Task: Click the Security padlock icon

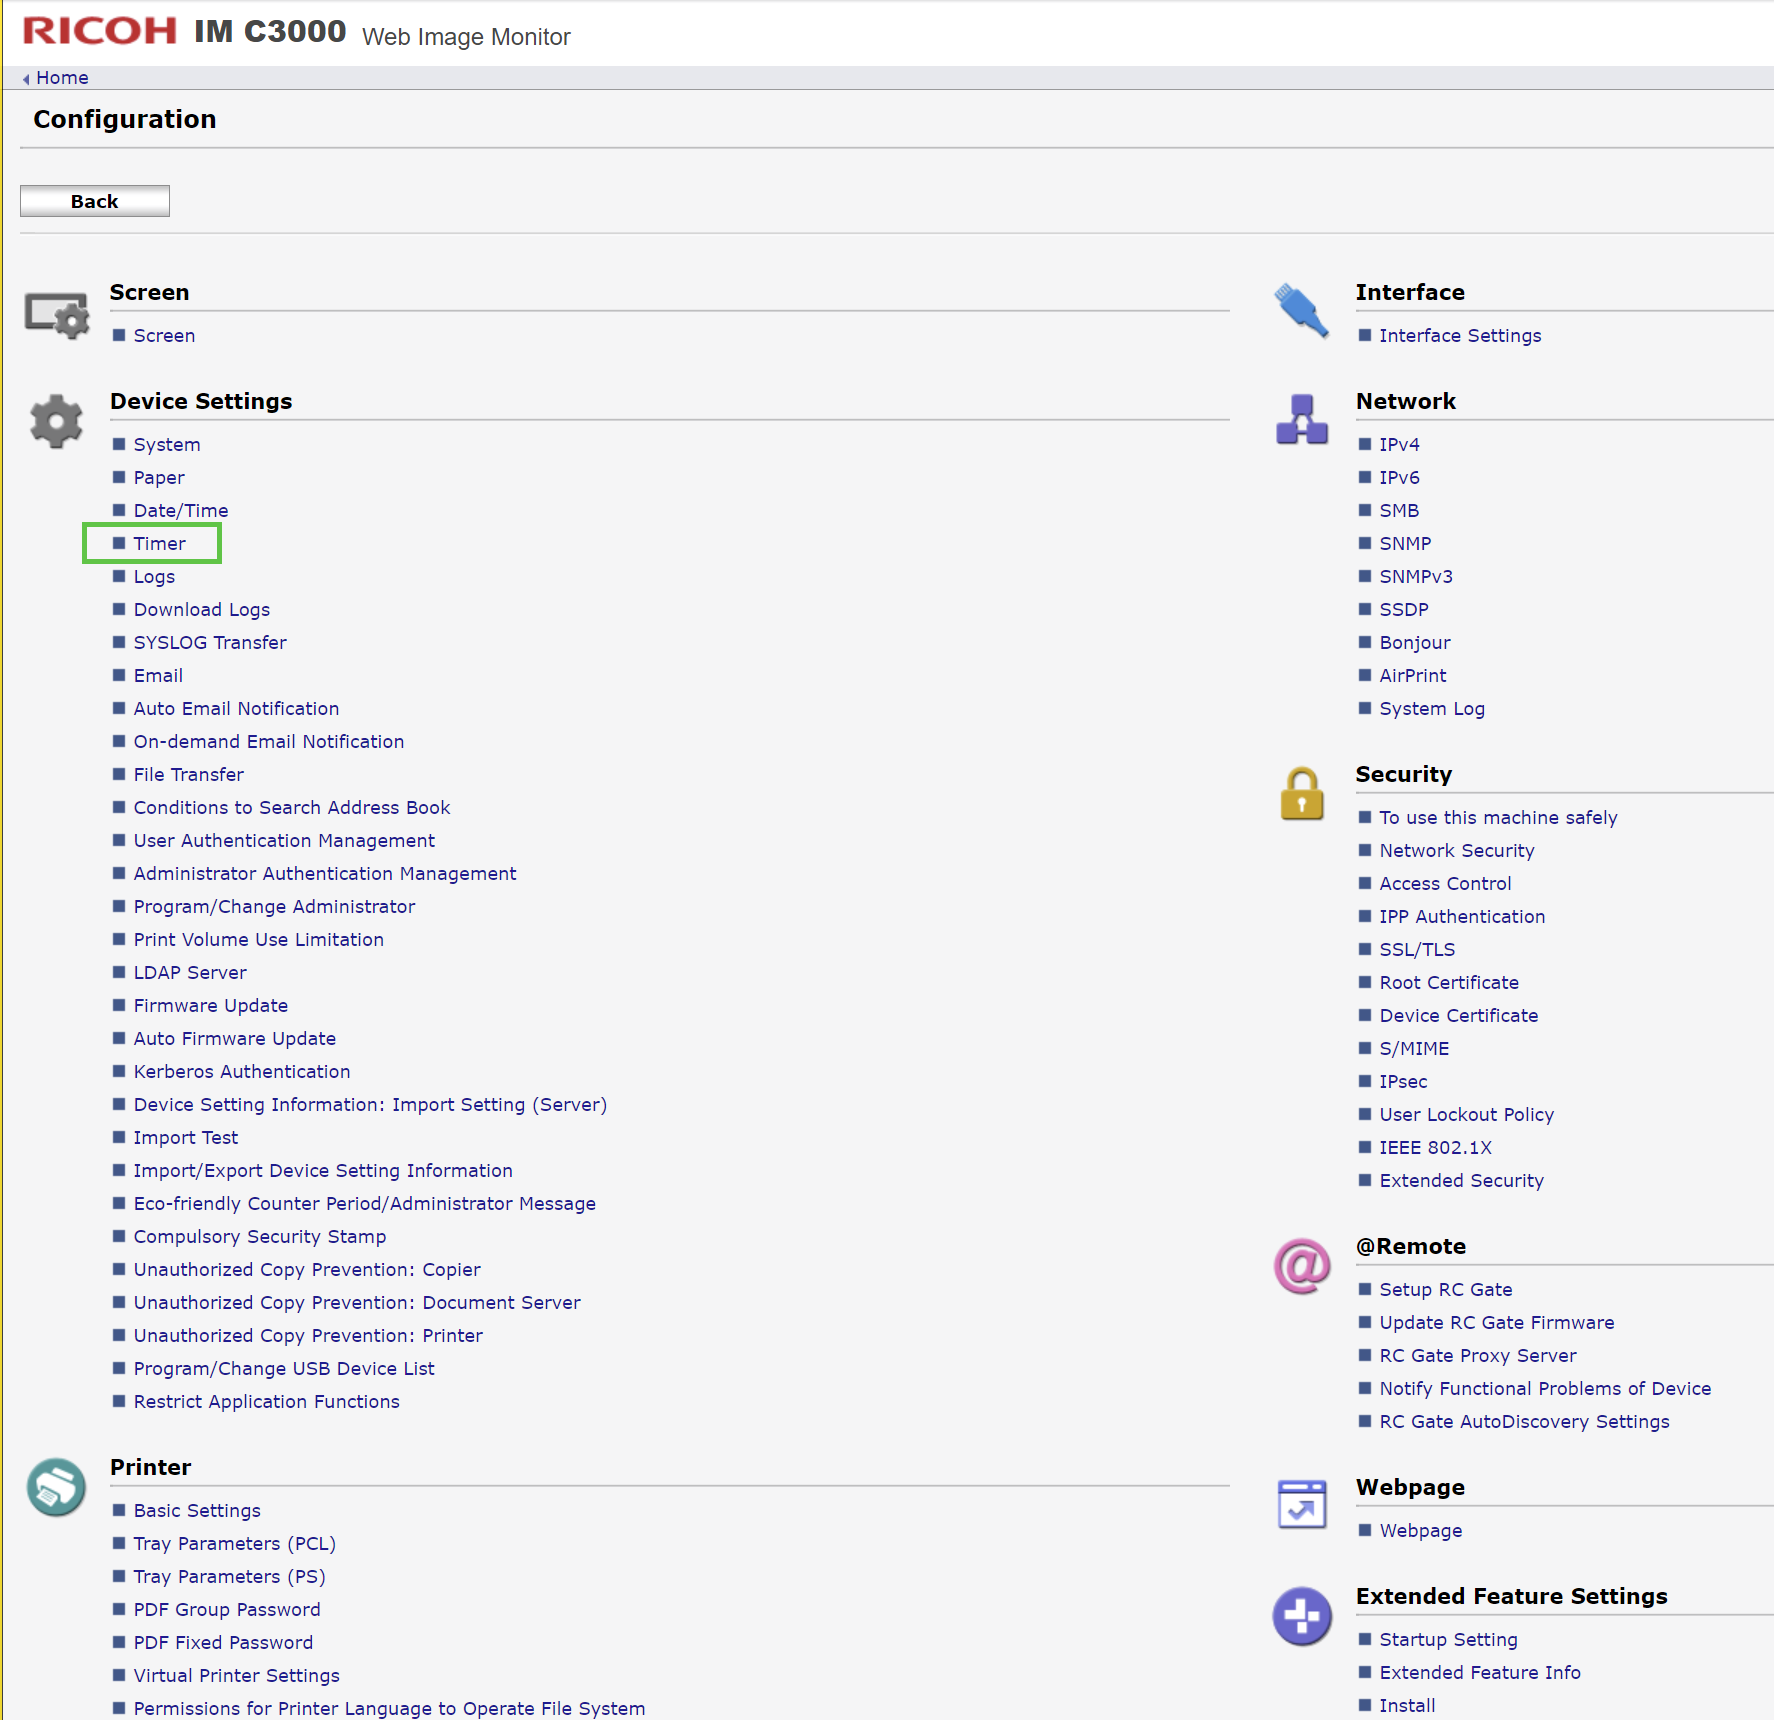Action: tap(1301, 793)
